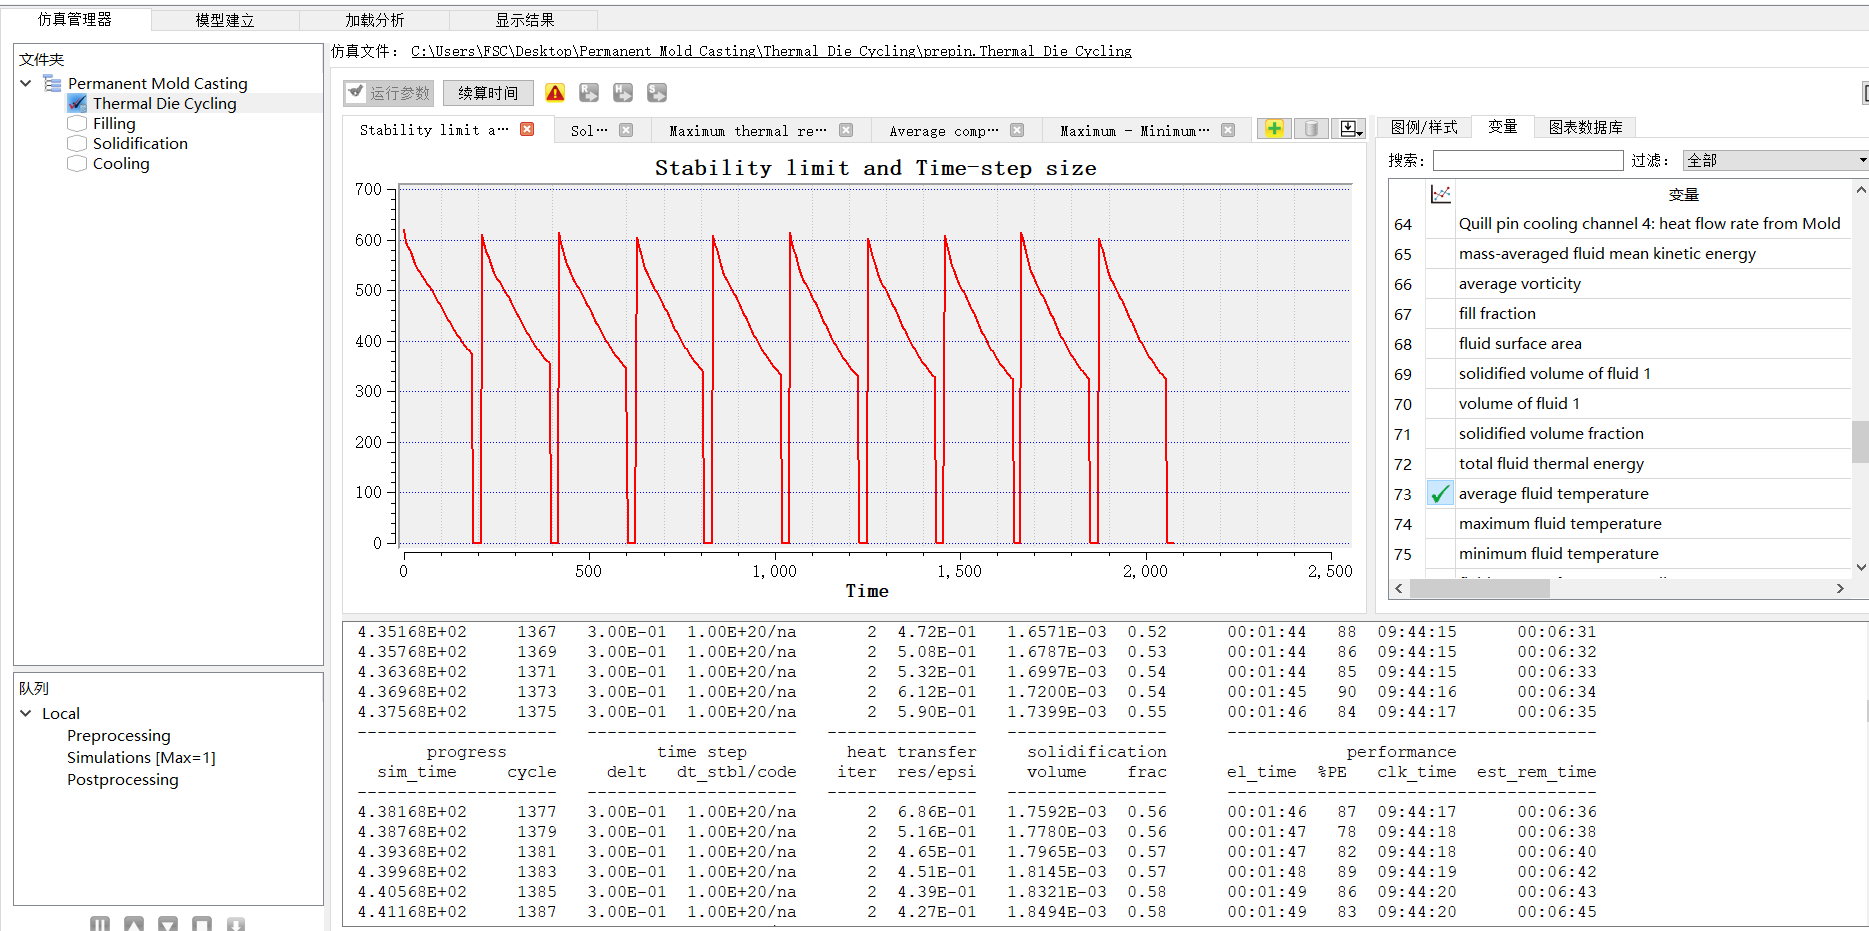
Task: Check the fill fraction variable box
Action: click(1440, 314)
